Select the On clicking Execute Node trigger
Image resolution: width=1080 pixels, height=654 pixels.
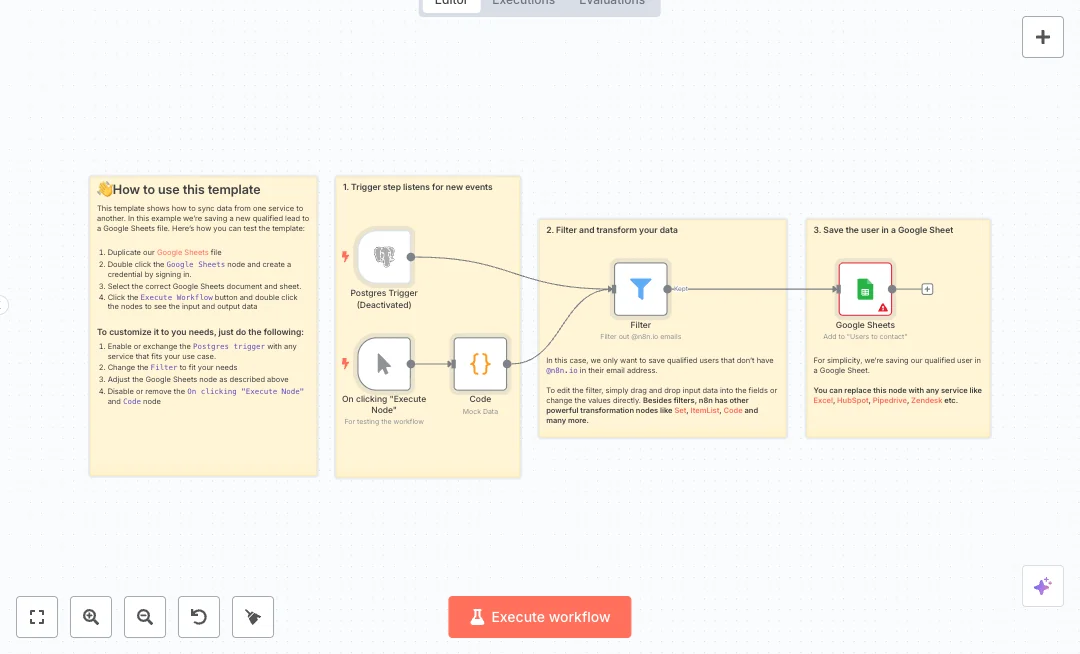pos(385,364)
